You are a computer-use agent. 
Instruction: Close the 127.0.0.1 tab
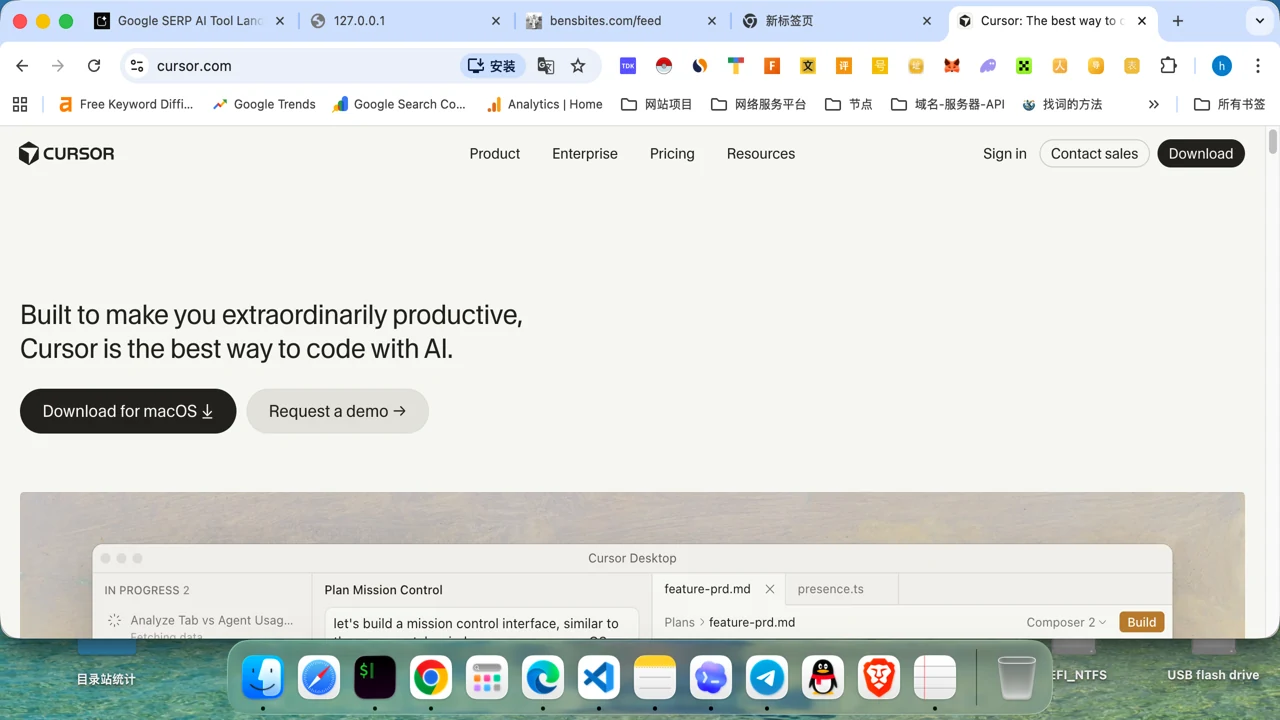point(496,21)
